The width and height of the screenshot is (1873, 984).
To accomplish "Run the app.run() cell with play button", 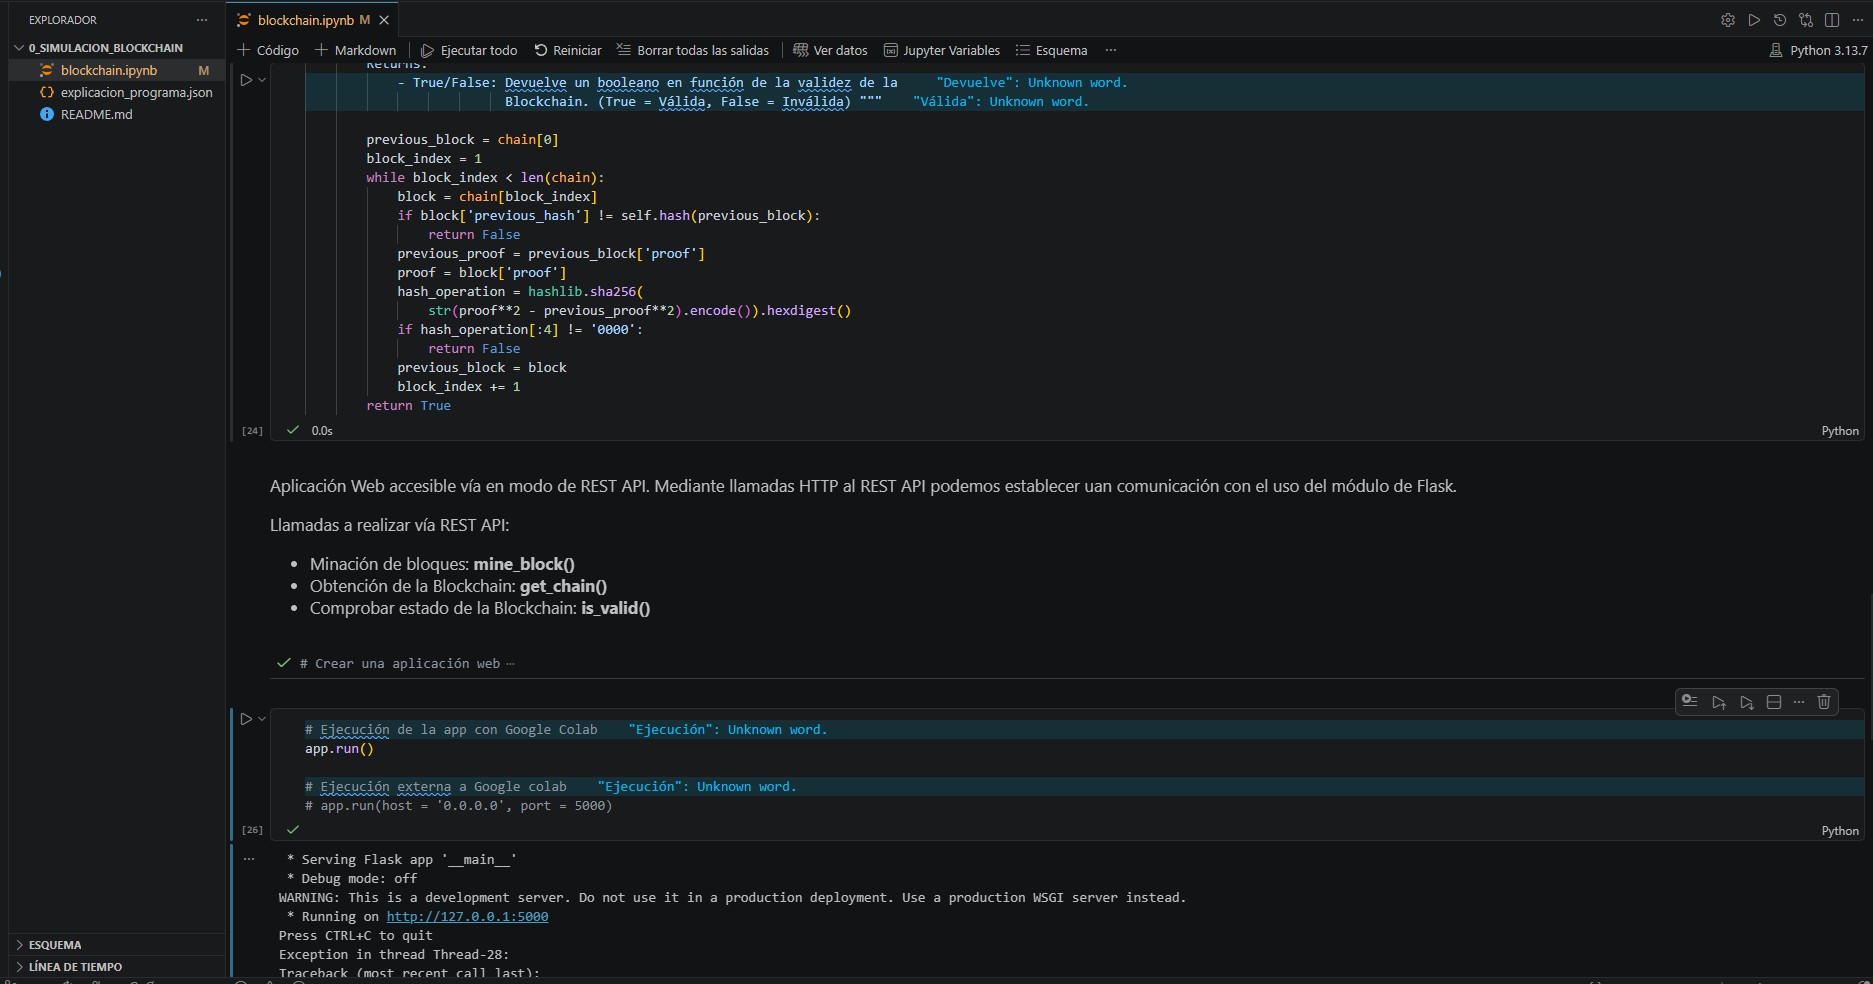I will point(246,719).
